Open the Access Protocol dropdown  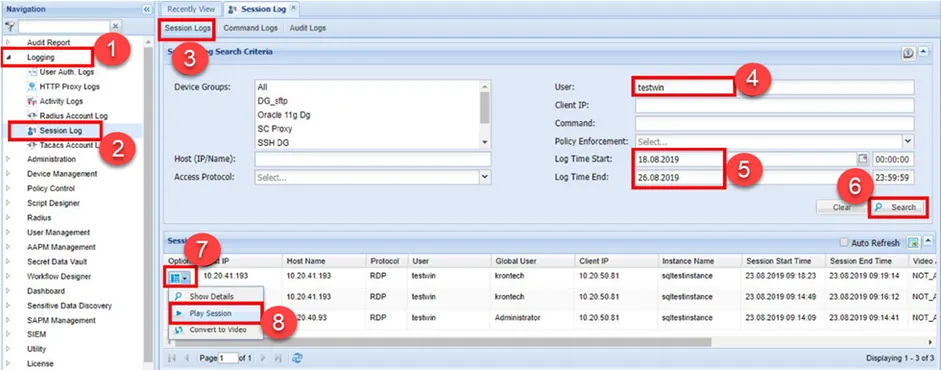tap(485, 177)
